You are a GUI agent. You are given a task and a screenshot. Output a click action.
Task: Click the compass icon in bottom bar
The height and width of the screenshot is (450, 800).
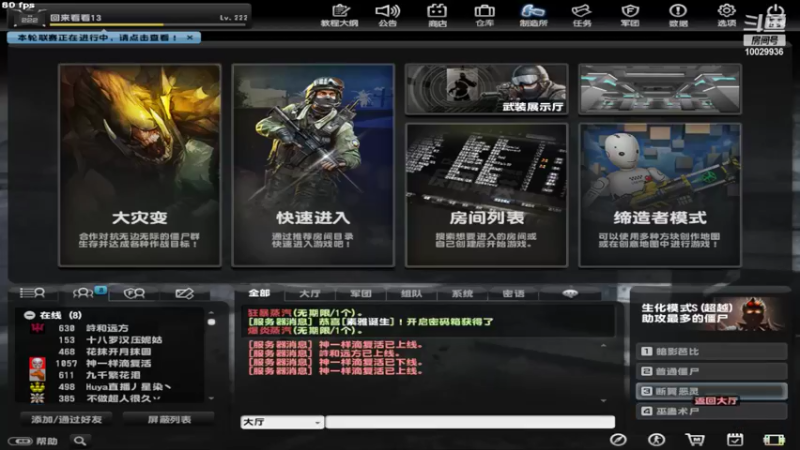618,439
